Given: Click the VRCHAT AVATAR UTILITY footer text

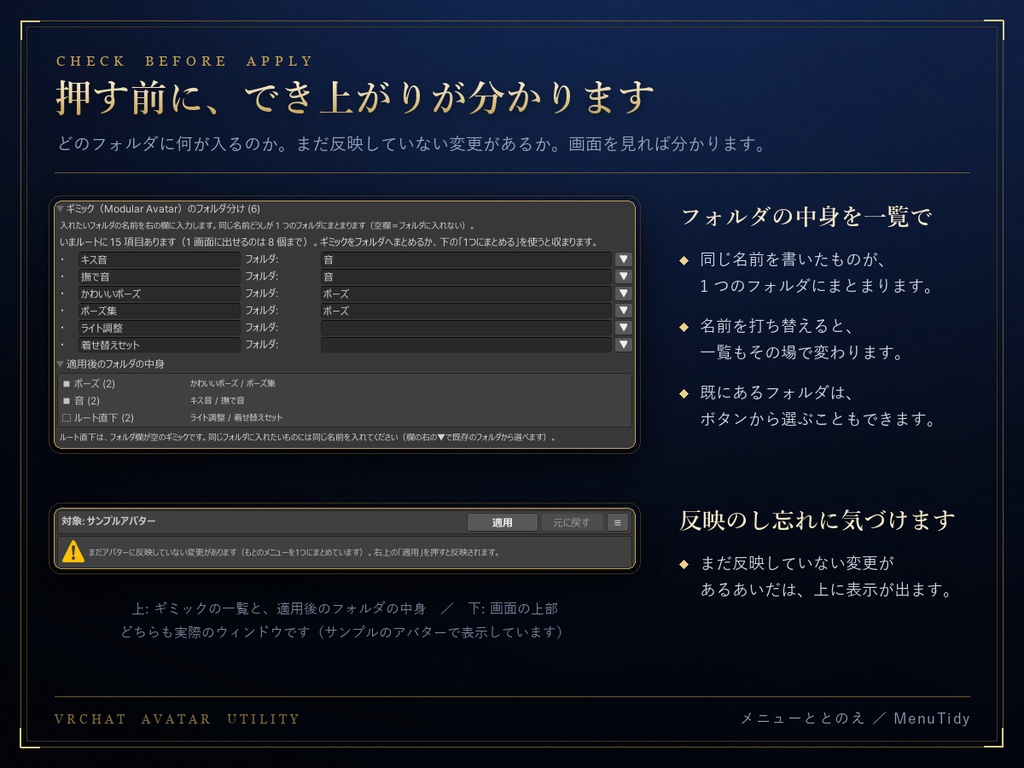Looking at the screenshot, I should coord(177,719).
